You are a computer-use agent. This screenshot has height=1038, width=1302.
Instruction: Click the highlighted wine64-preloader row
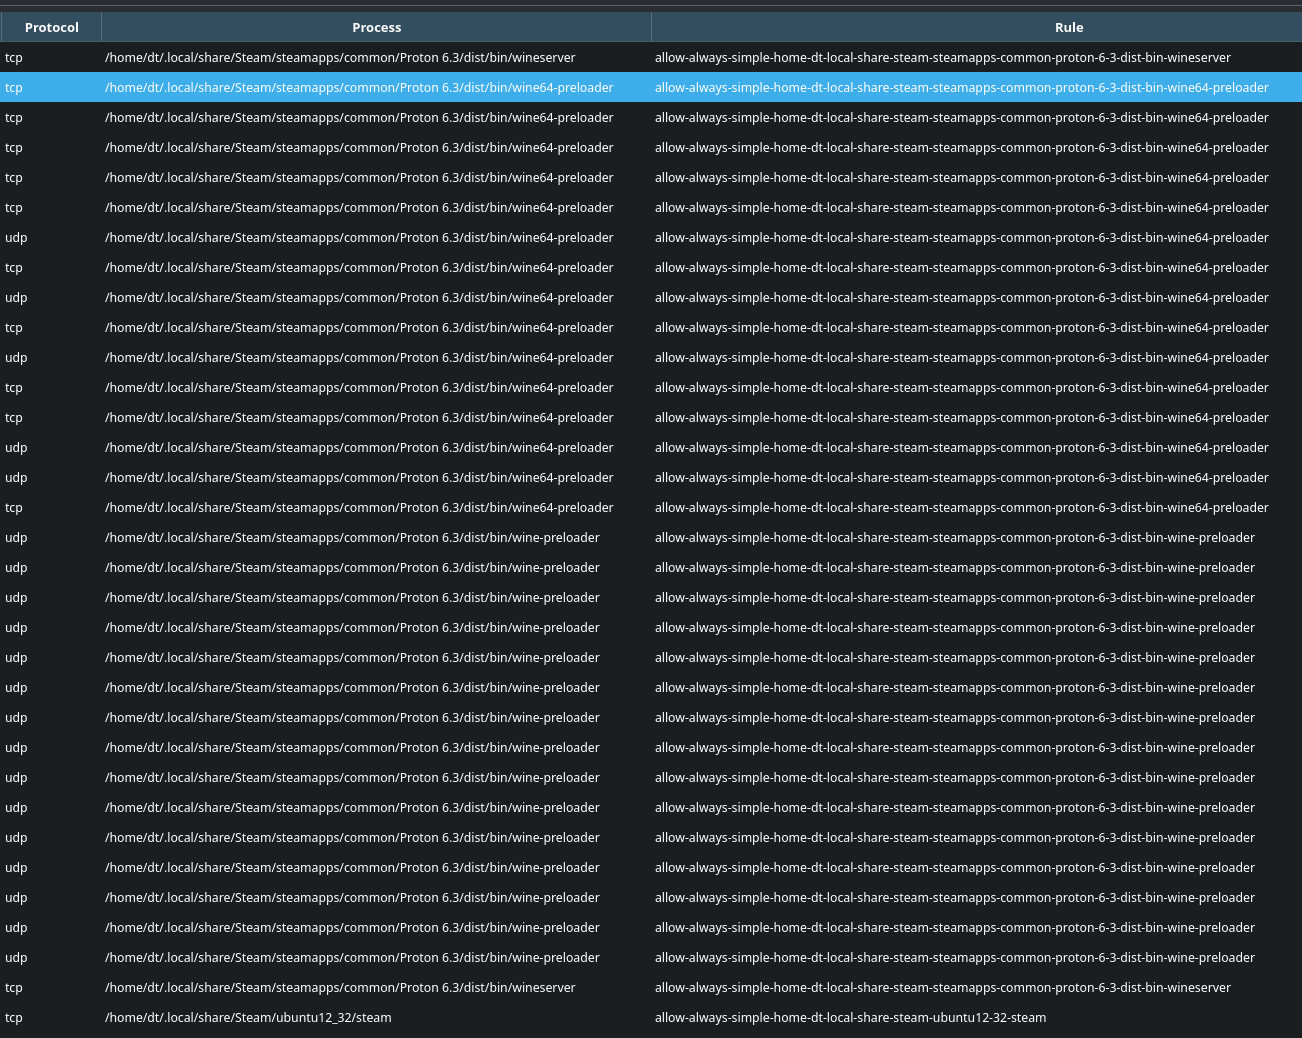pos(400,87)
